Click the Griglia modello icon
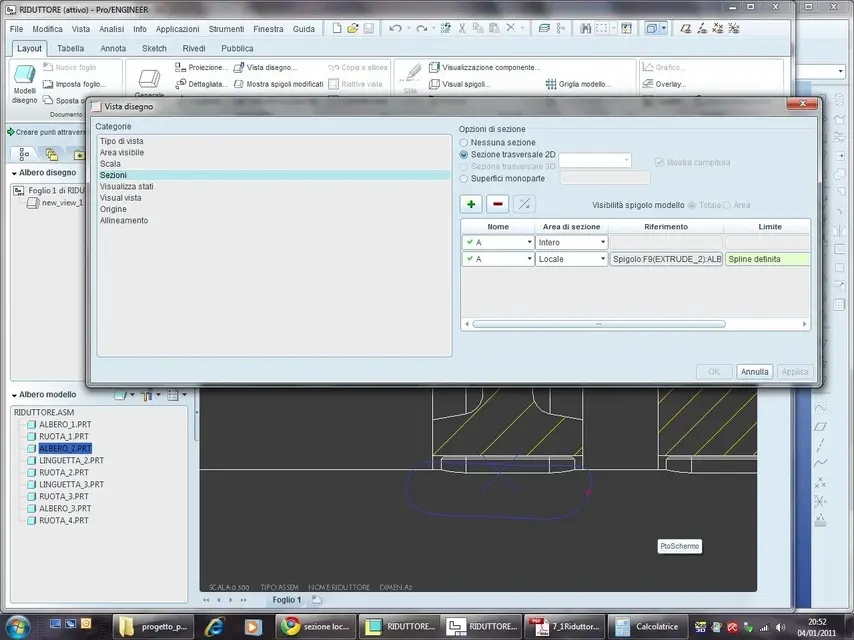The height and width of the screenshot is (640, 854). [551, 84]
